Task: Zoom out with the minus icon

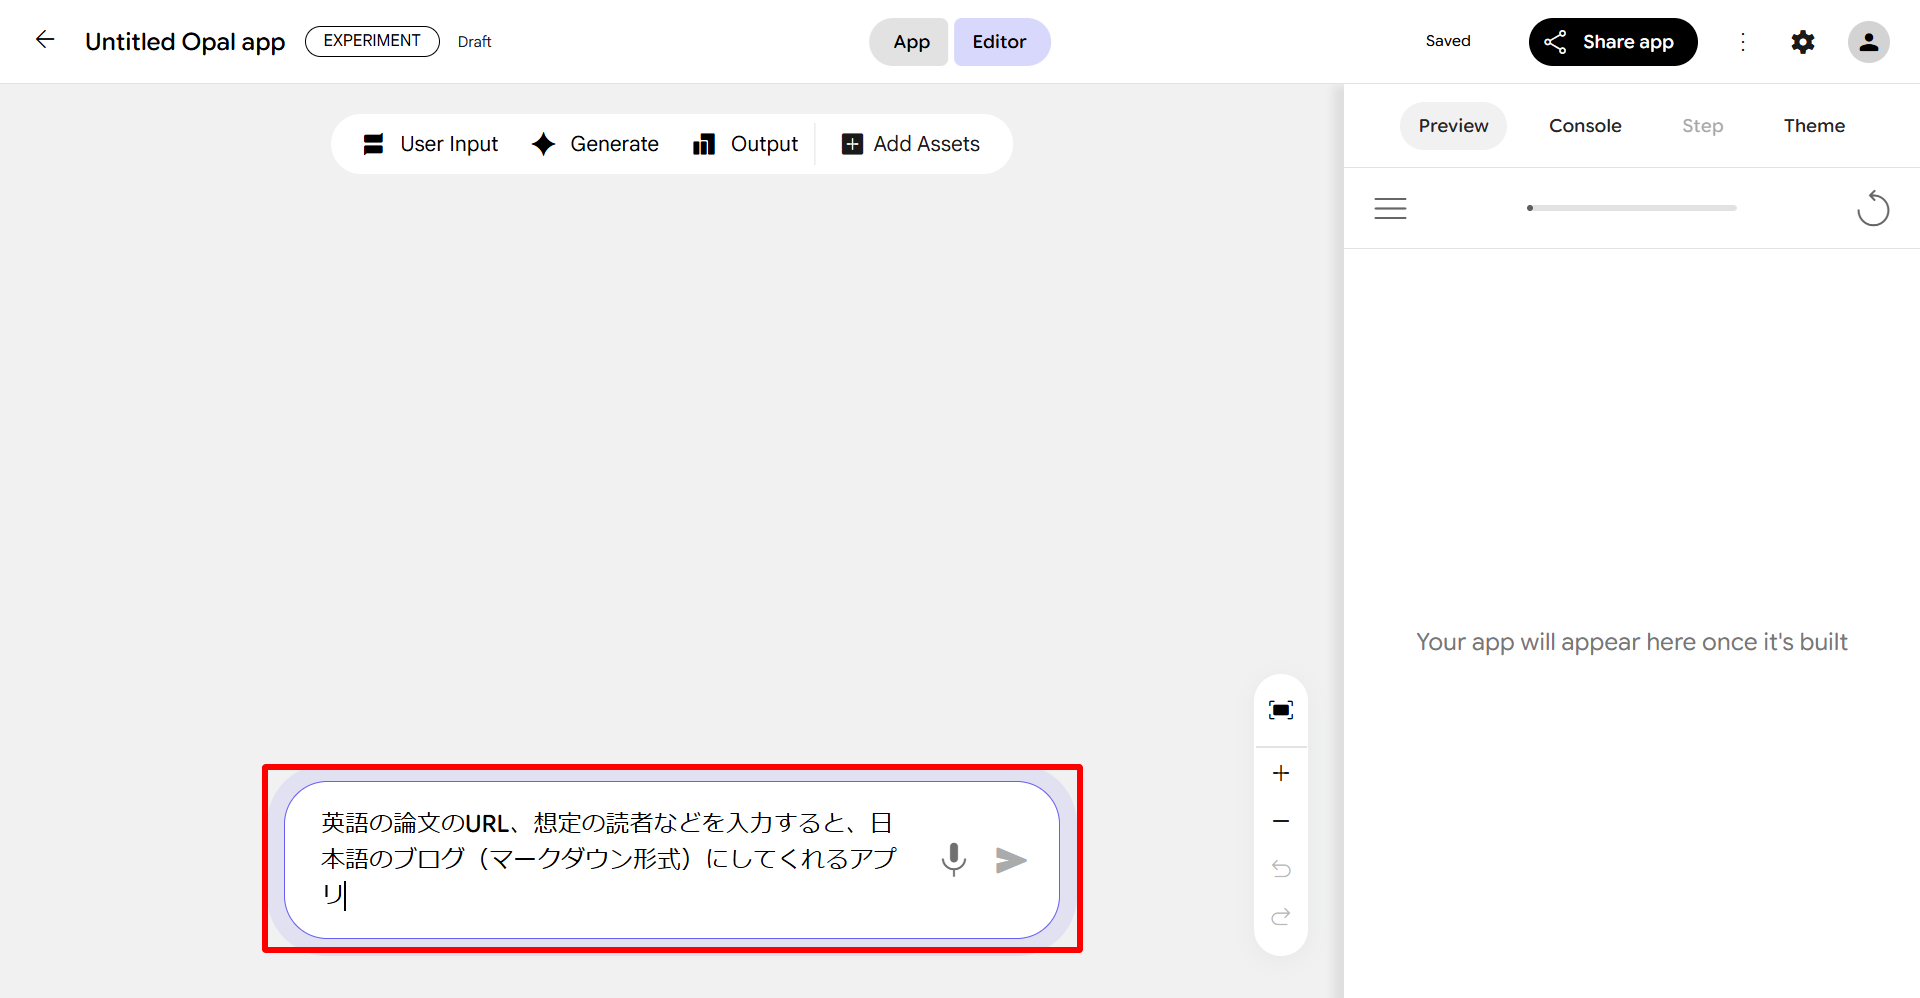Action: [1280, 821]
